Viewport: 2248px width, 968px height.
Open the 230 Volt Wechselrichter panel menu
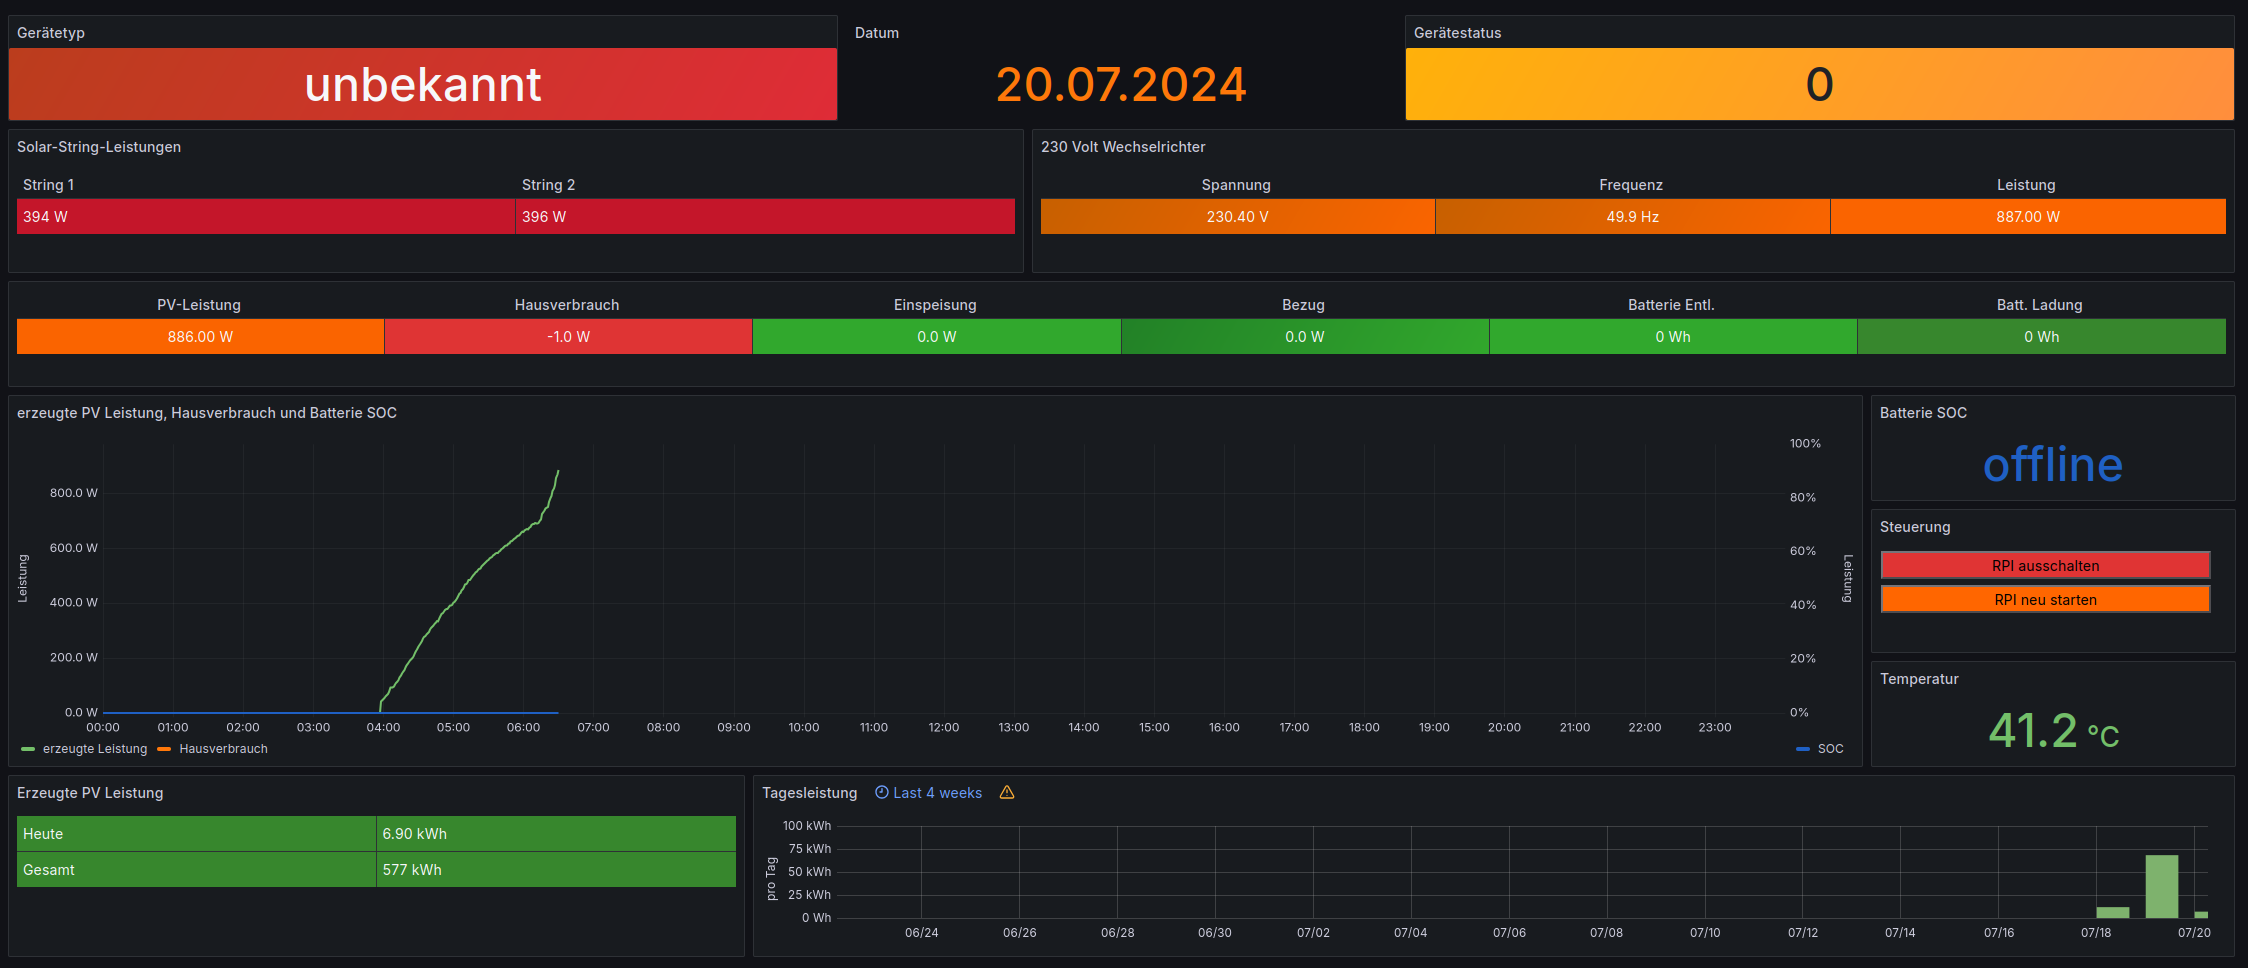(1122, 147)
